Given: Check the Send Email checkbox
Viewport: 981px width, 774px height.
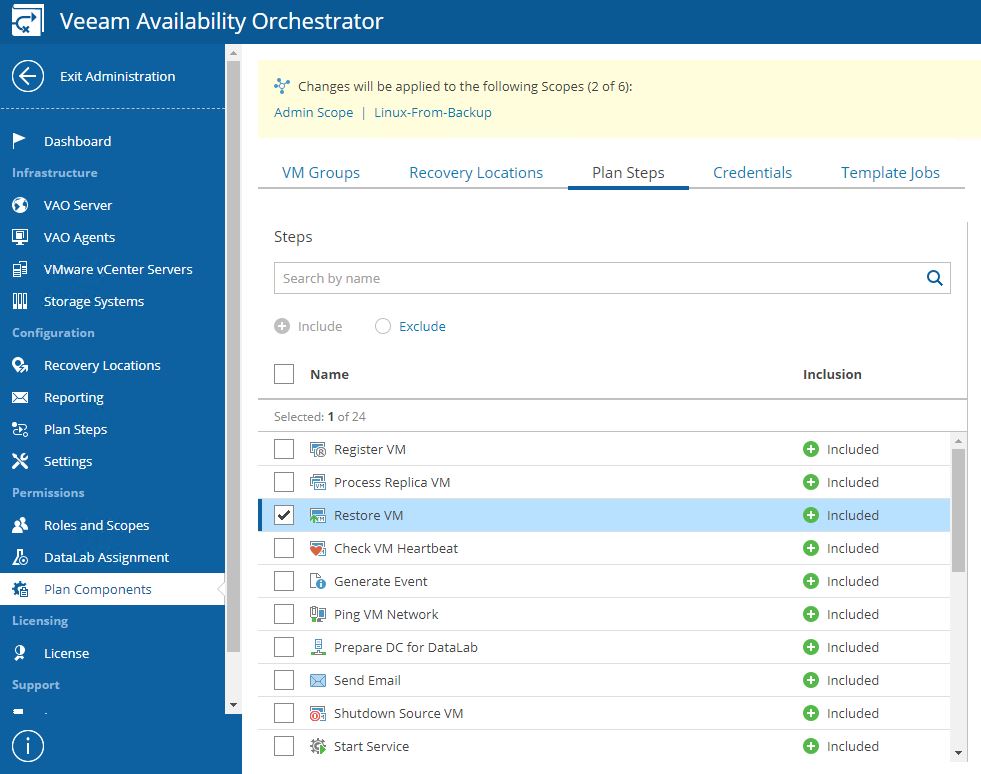Looking at the screenshot, I should pyautogui.click(x=284, y=680).
